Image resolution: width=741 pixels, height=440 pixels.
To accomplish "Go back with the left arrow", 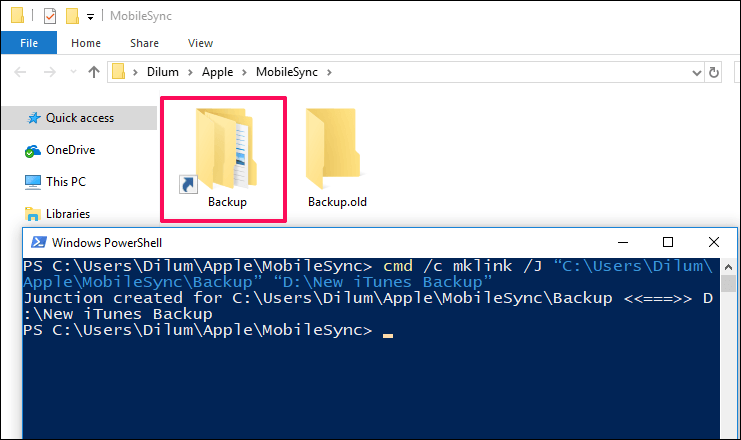I will click(x=20, y=72).
